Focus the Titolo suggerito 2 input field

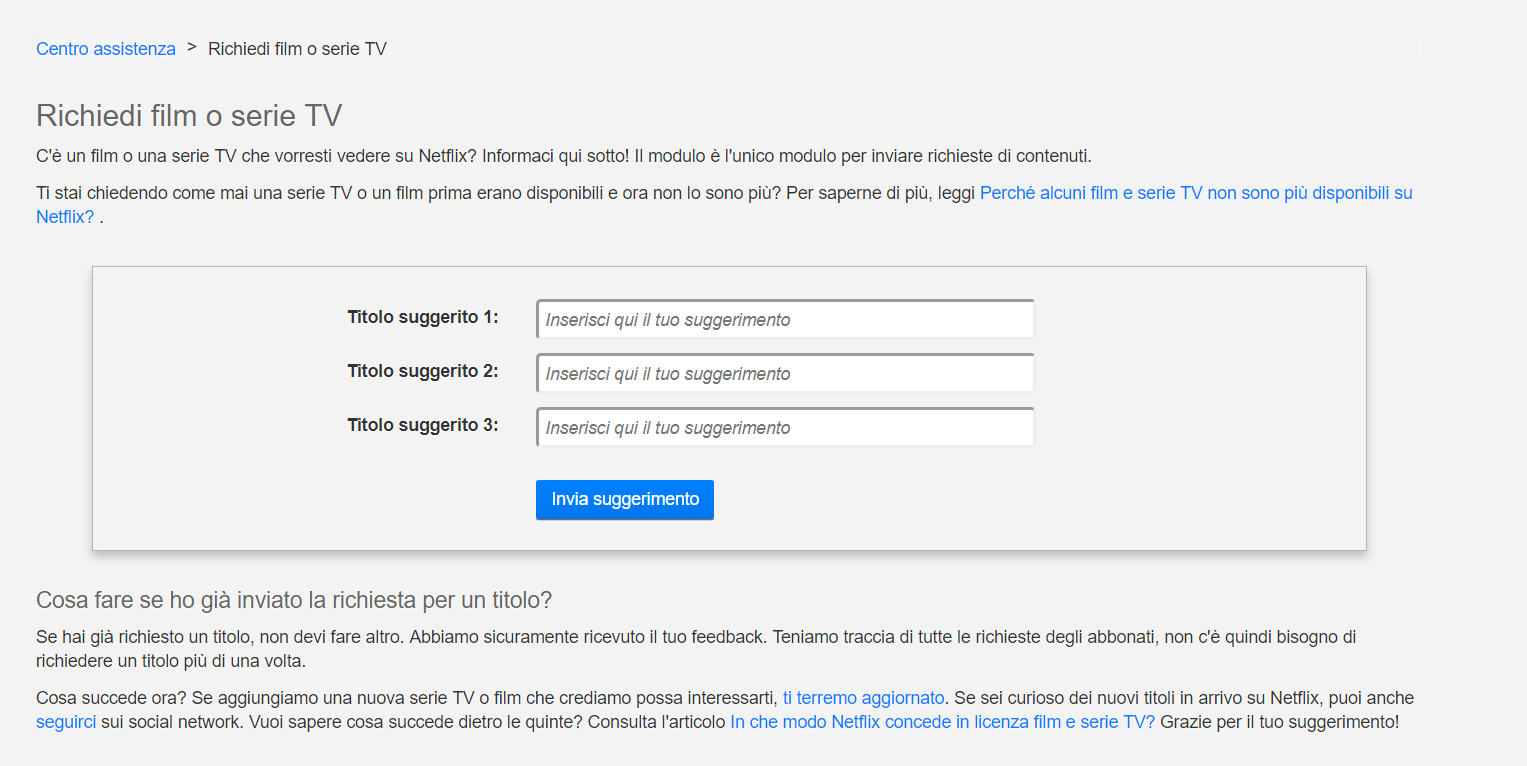pyautogui.click(x=785, y=374)
